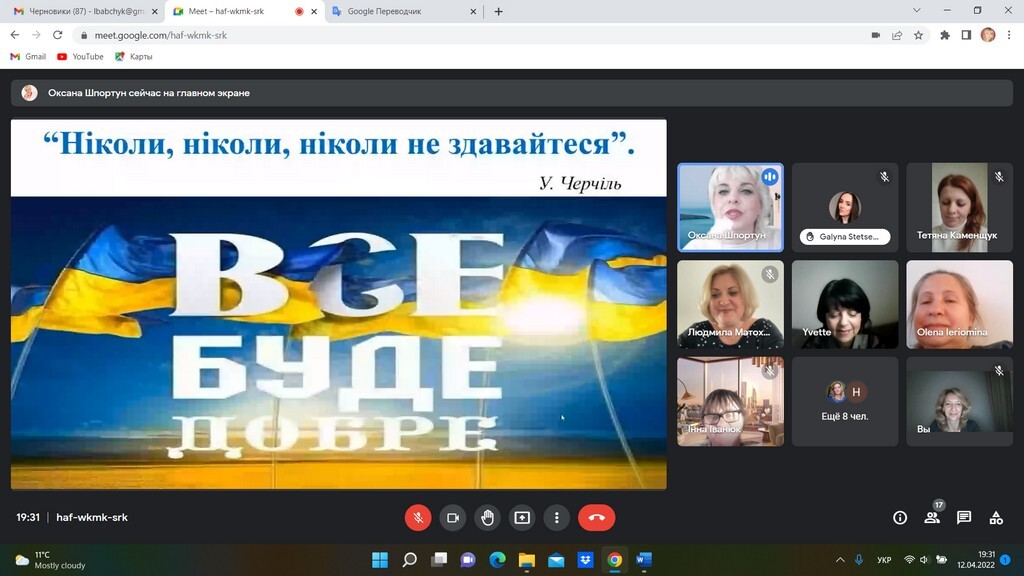
Task: Select the Yvette video tile
Action: point(845,304)
